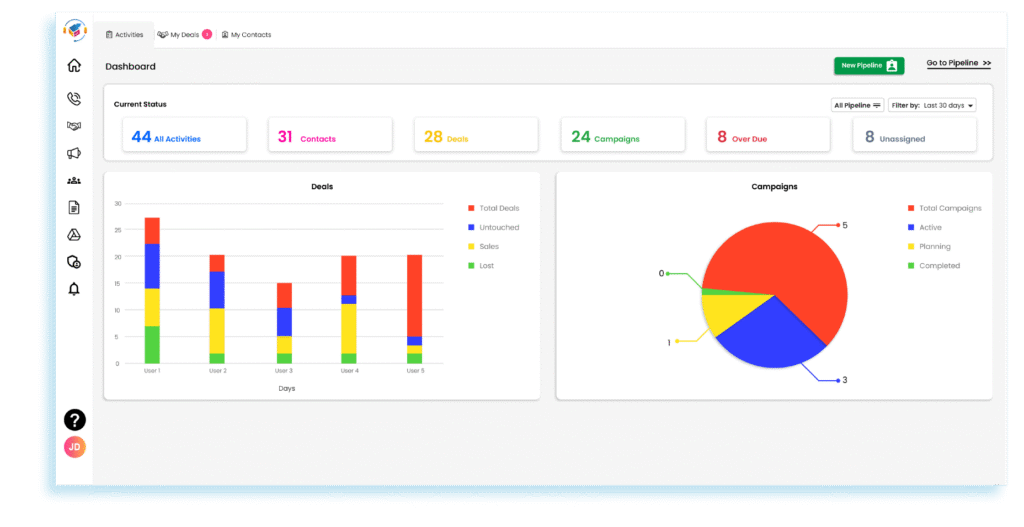Open the JD user profile avatar
Image resolution: width=1024 pixels, height=527 pixels.
(74, 447)
